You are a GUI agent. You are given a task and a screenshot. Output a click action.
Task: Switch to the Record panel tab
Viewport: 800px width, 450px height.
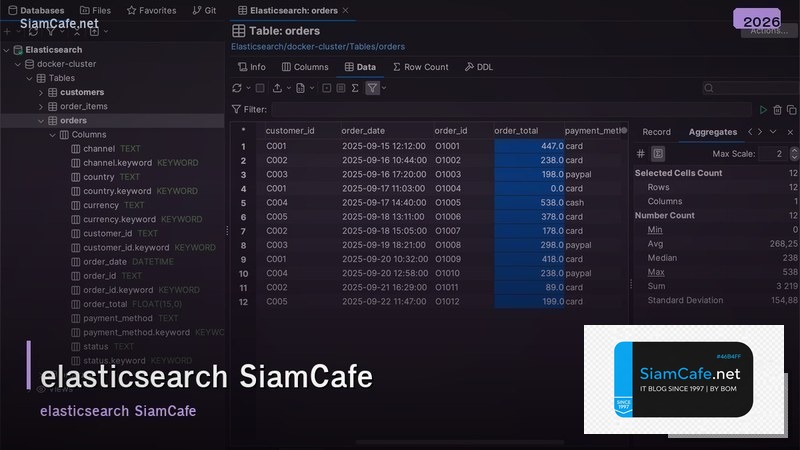pyautogui.click(x=656, y=132)
